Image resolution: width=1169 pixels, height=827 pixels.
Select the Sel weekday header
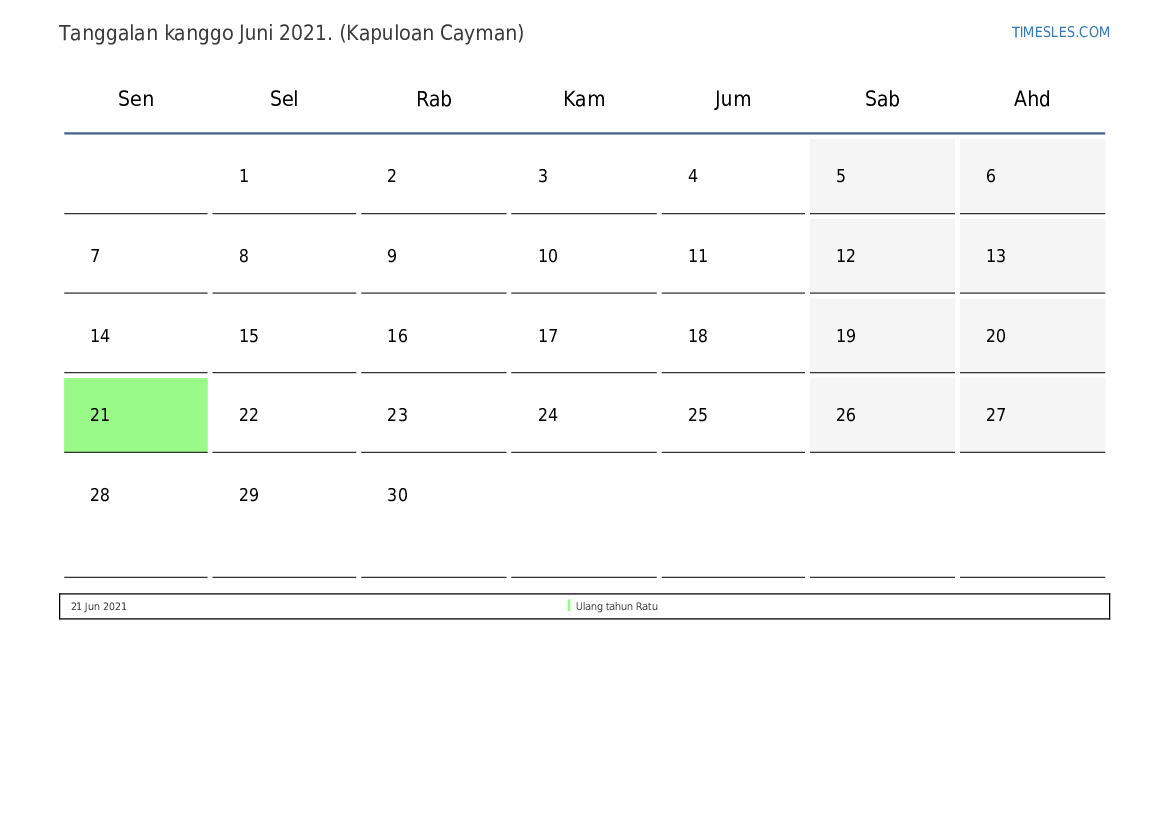(x=284, y=98)
